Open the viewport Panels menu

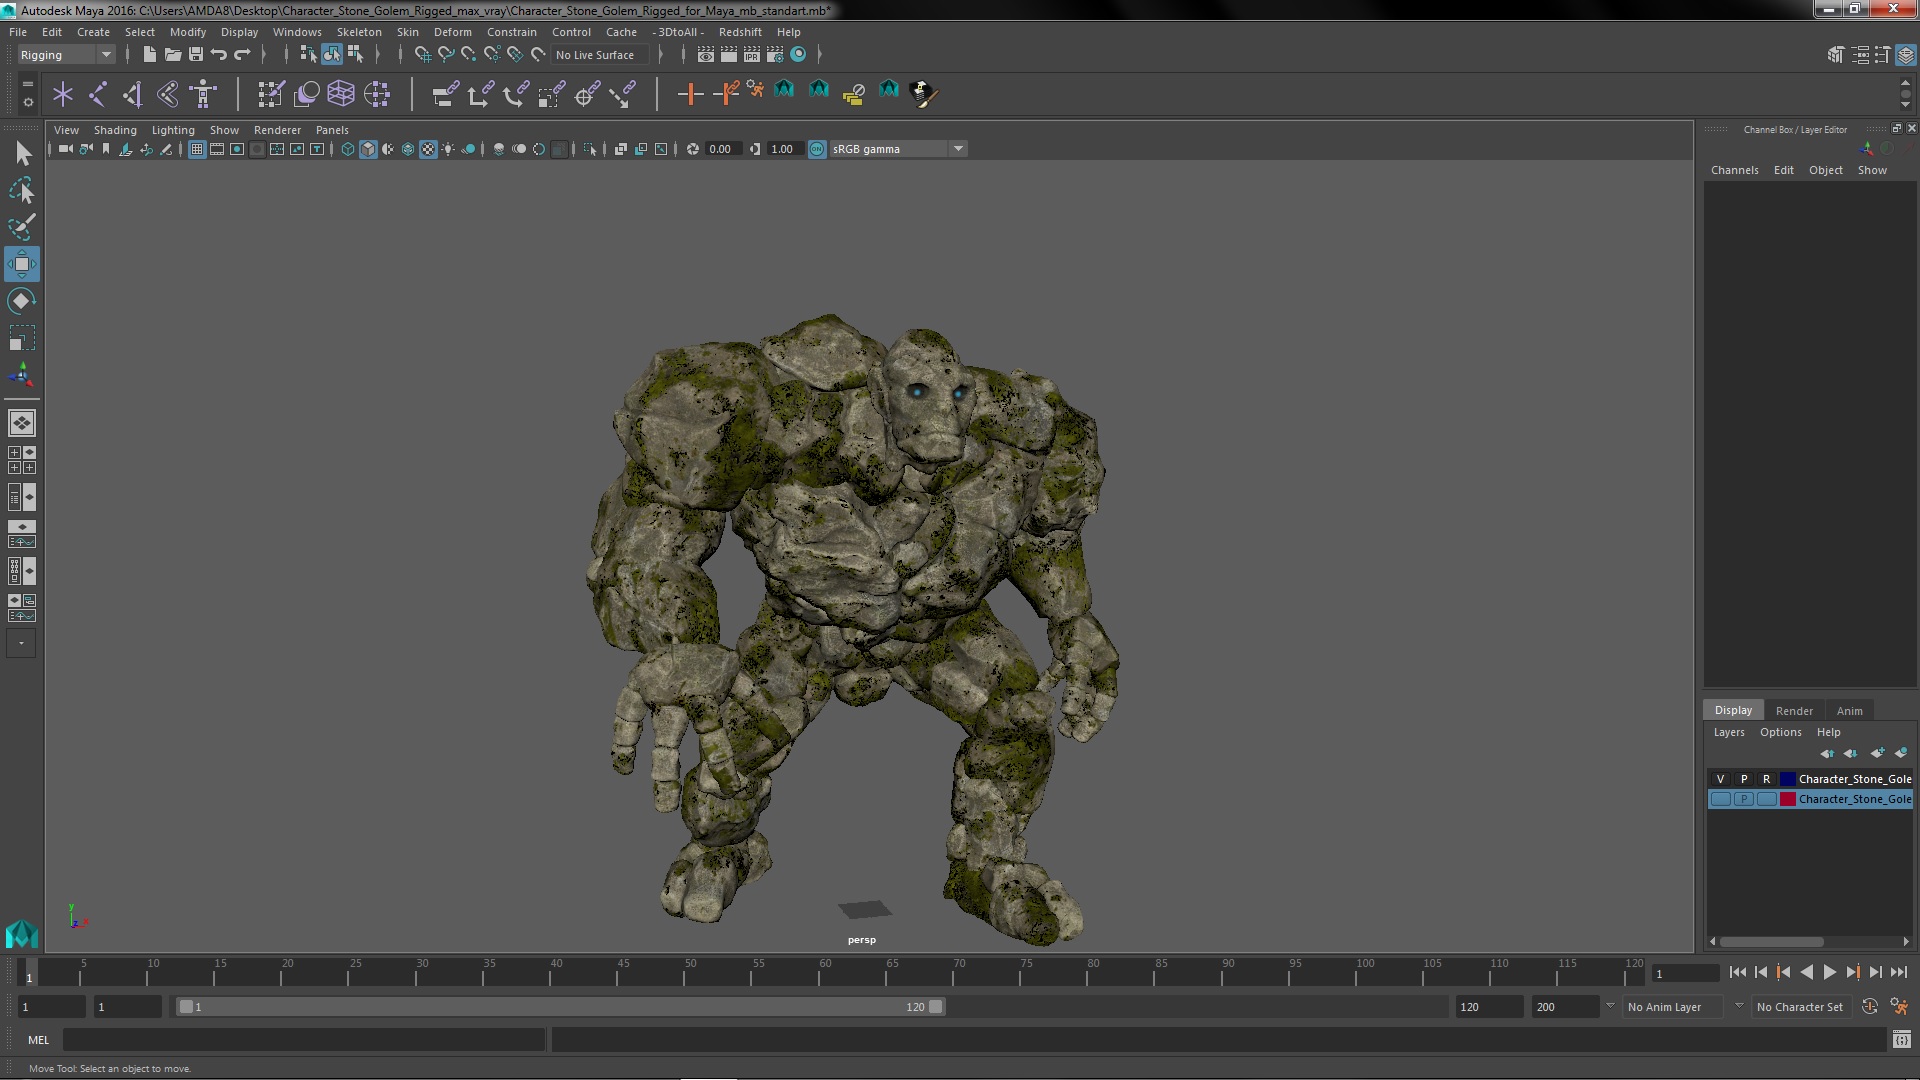tap(332, 130)
